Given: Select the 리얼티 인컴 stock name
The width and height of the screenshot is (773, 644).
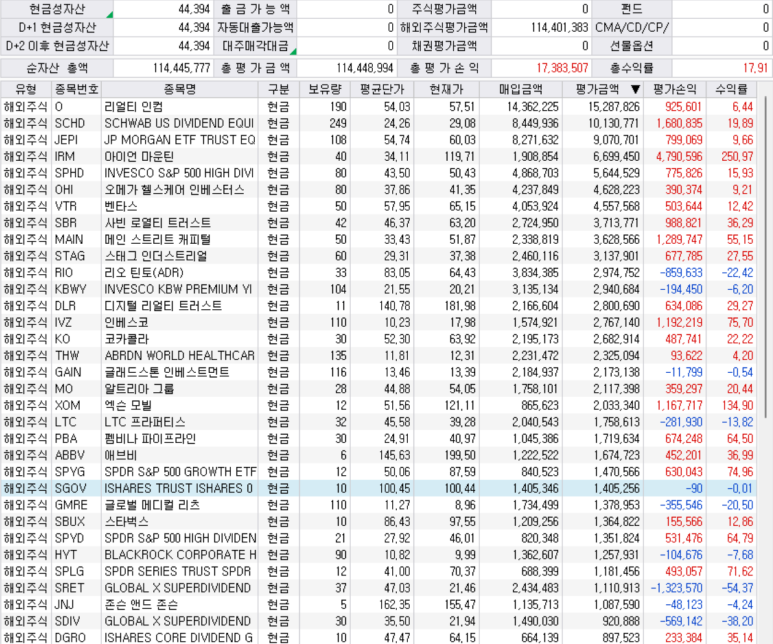Looking at the screenshot, I should click(134, 107).
